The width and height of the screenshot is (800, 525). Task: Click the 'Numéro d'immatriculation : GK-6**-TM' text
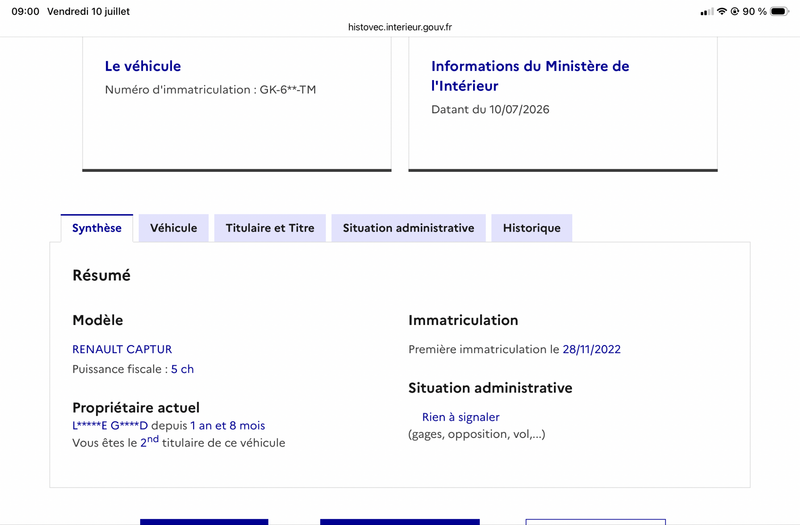[210, 89]
